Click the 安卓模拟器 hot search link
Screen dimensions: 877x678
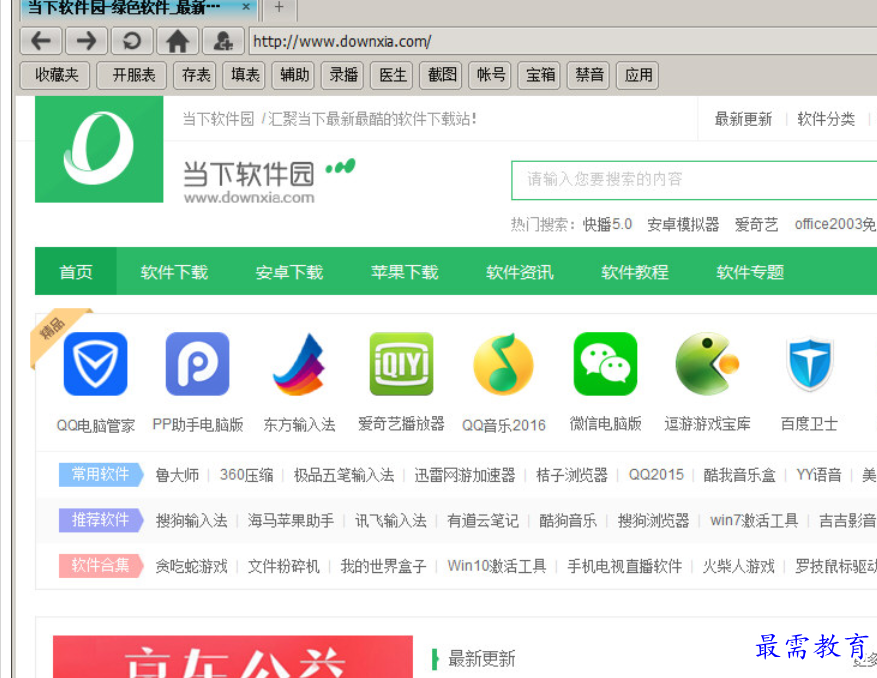pos(683,224)
